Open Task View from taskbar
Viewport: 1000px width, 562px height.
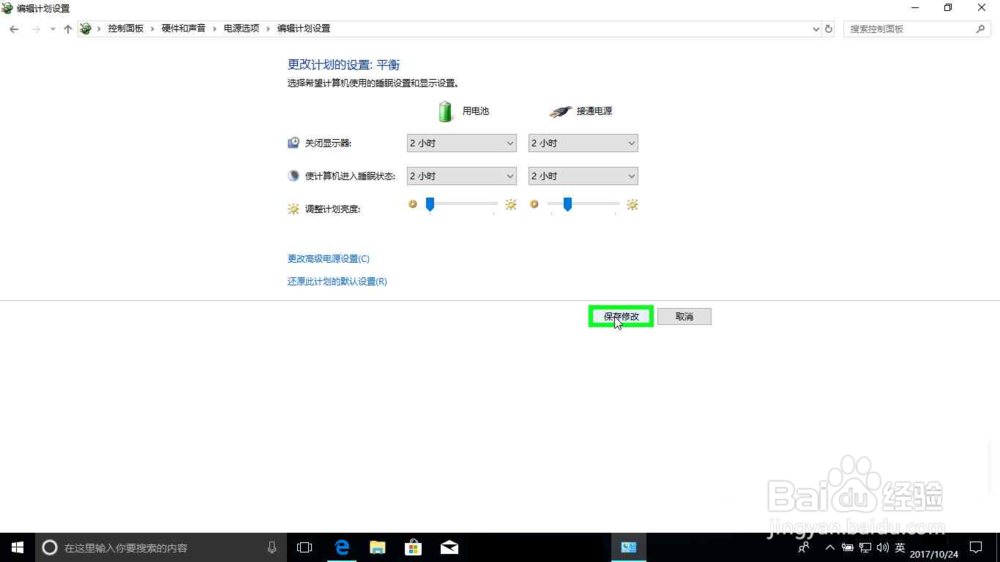coord(305,547)
